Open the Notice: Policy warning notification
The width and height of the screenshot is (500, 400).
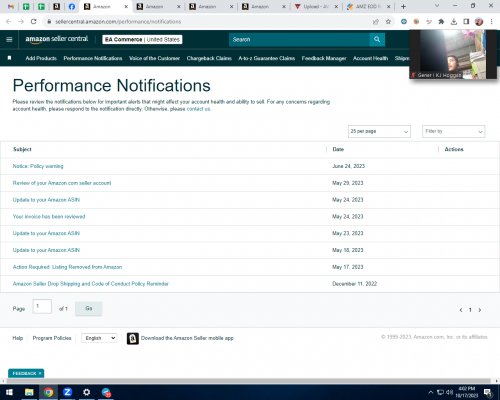click(x=38, y=166)
